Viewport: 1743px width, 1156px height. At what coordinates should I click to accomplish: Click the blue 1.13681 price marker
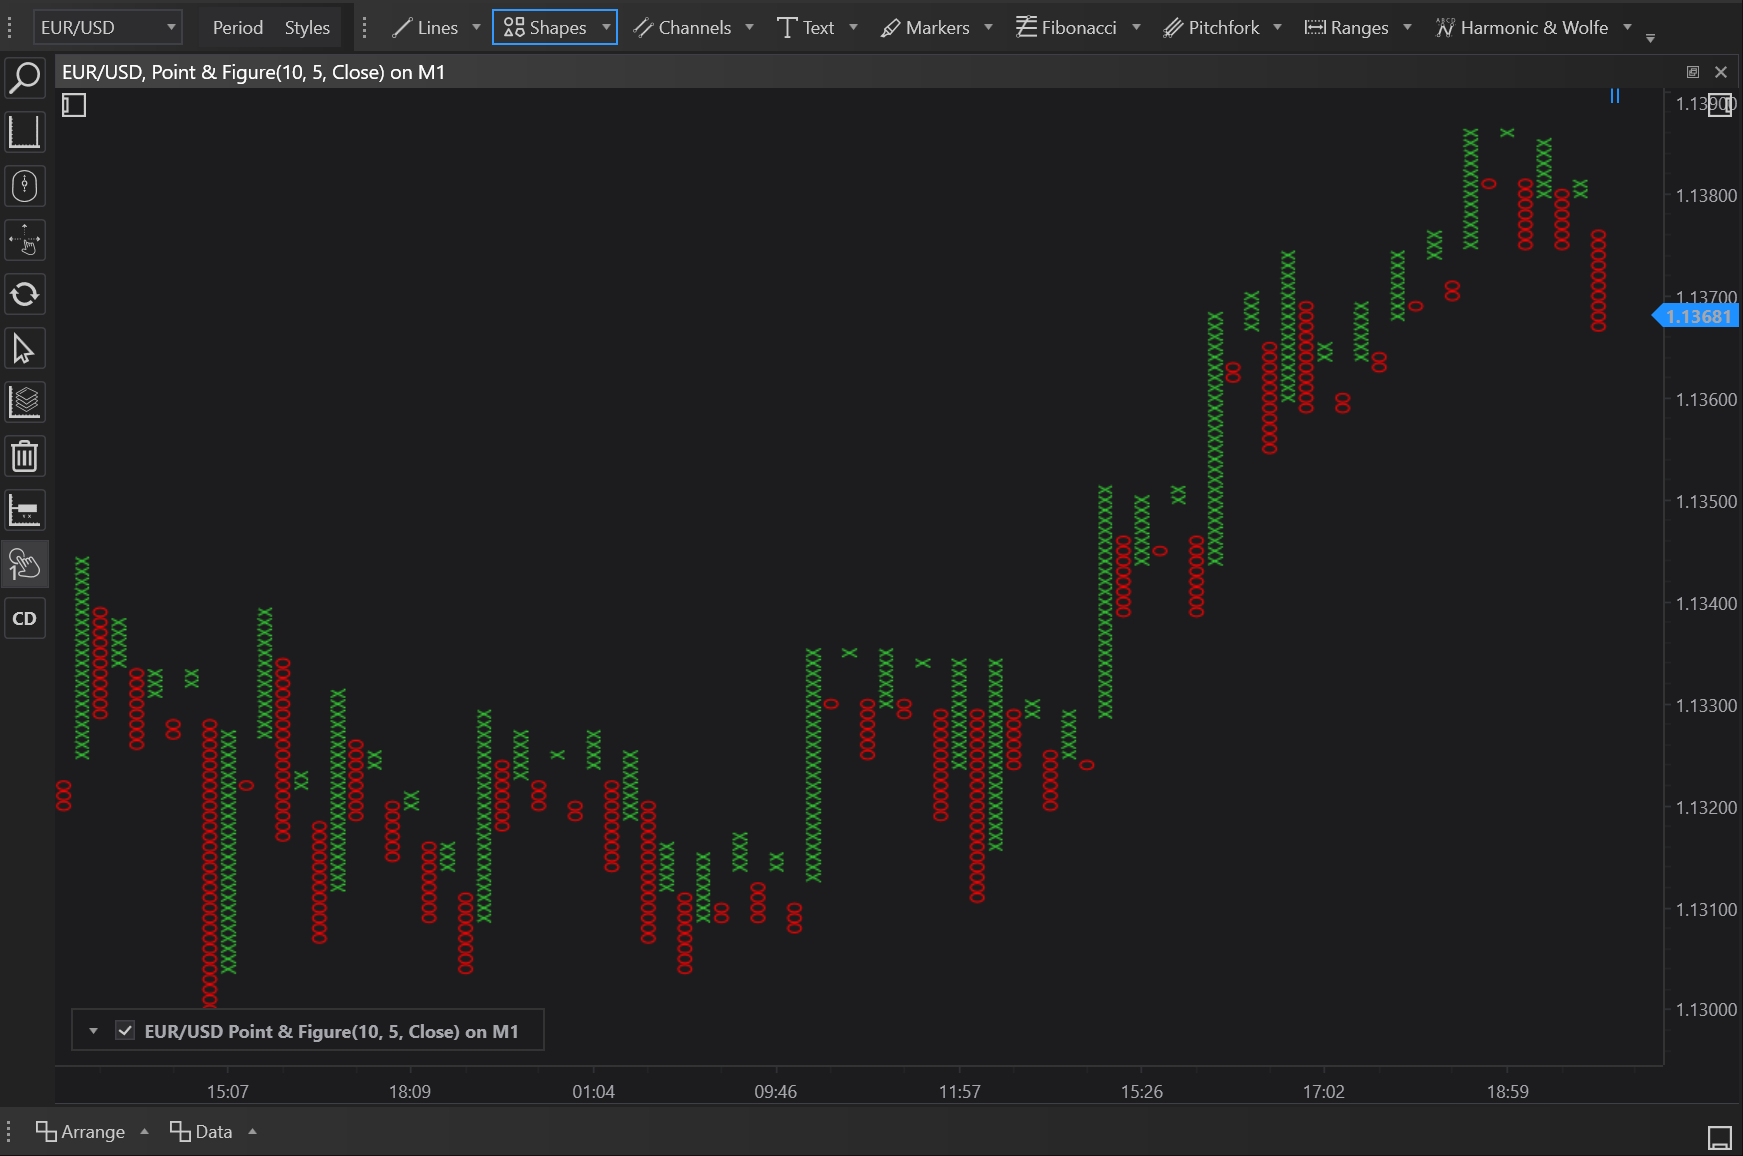pos(1697,317)
